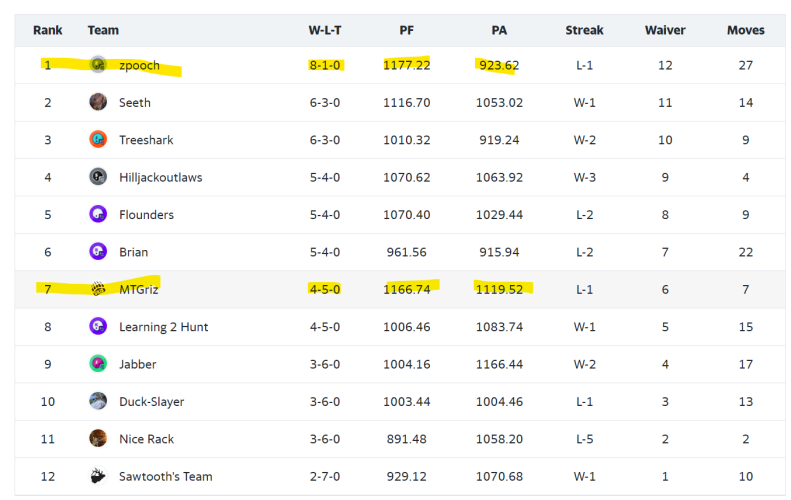Image resolution: width=791 pixels, height=500 pixels.
Task: Open the Seeth team page link
Action: (135, 103)
